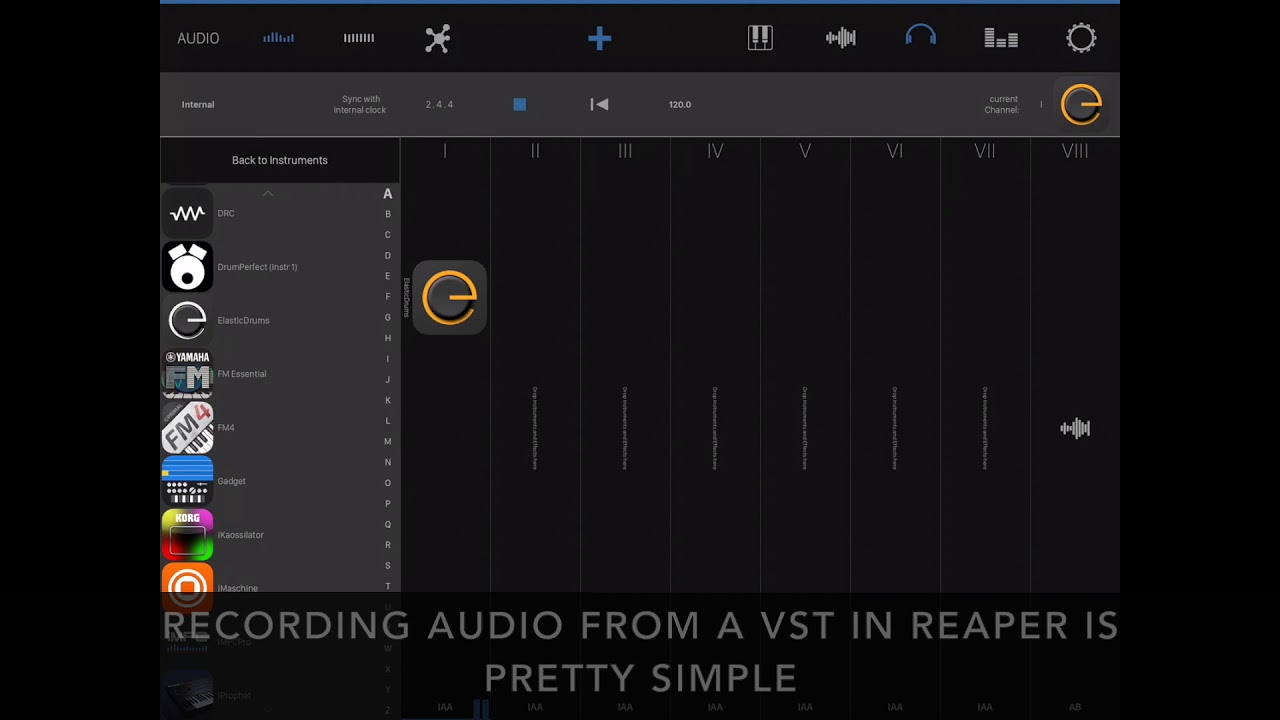
Task: Toggle the blue bars view icon
Action: point(278,38)
